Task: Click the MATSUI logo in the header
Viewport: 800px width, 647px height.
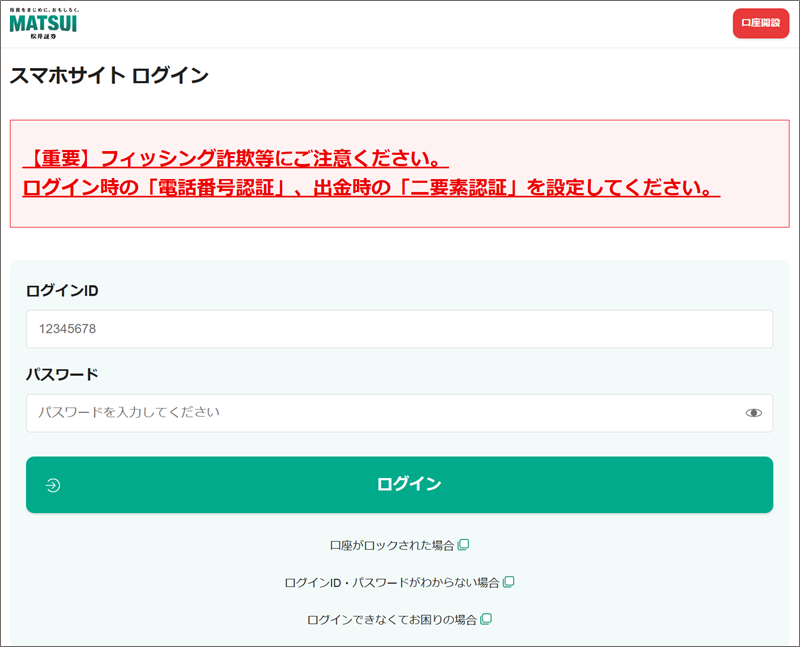Action: coord(43,23)
